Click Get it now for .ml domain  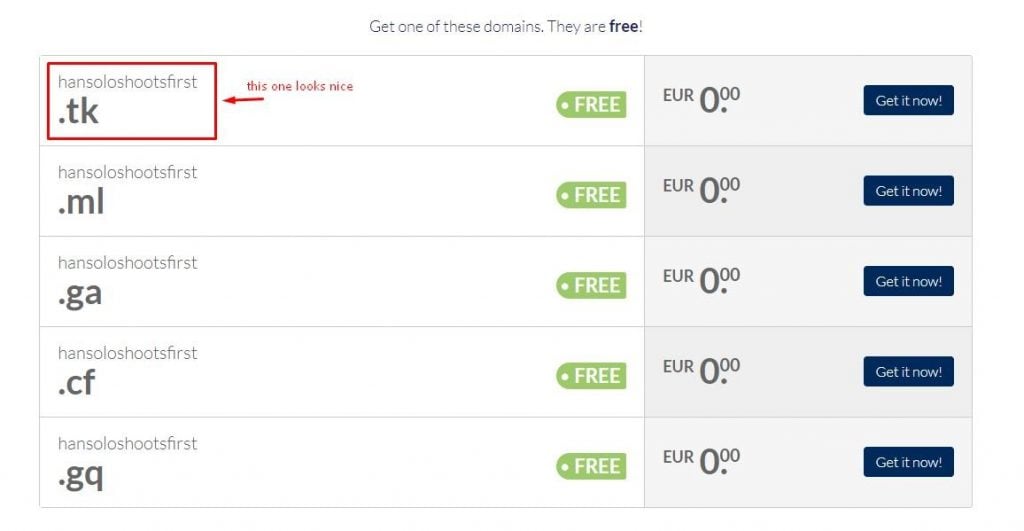(x=908, y=191)
